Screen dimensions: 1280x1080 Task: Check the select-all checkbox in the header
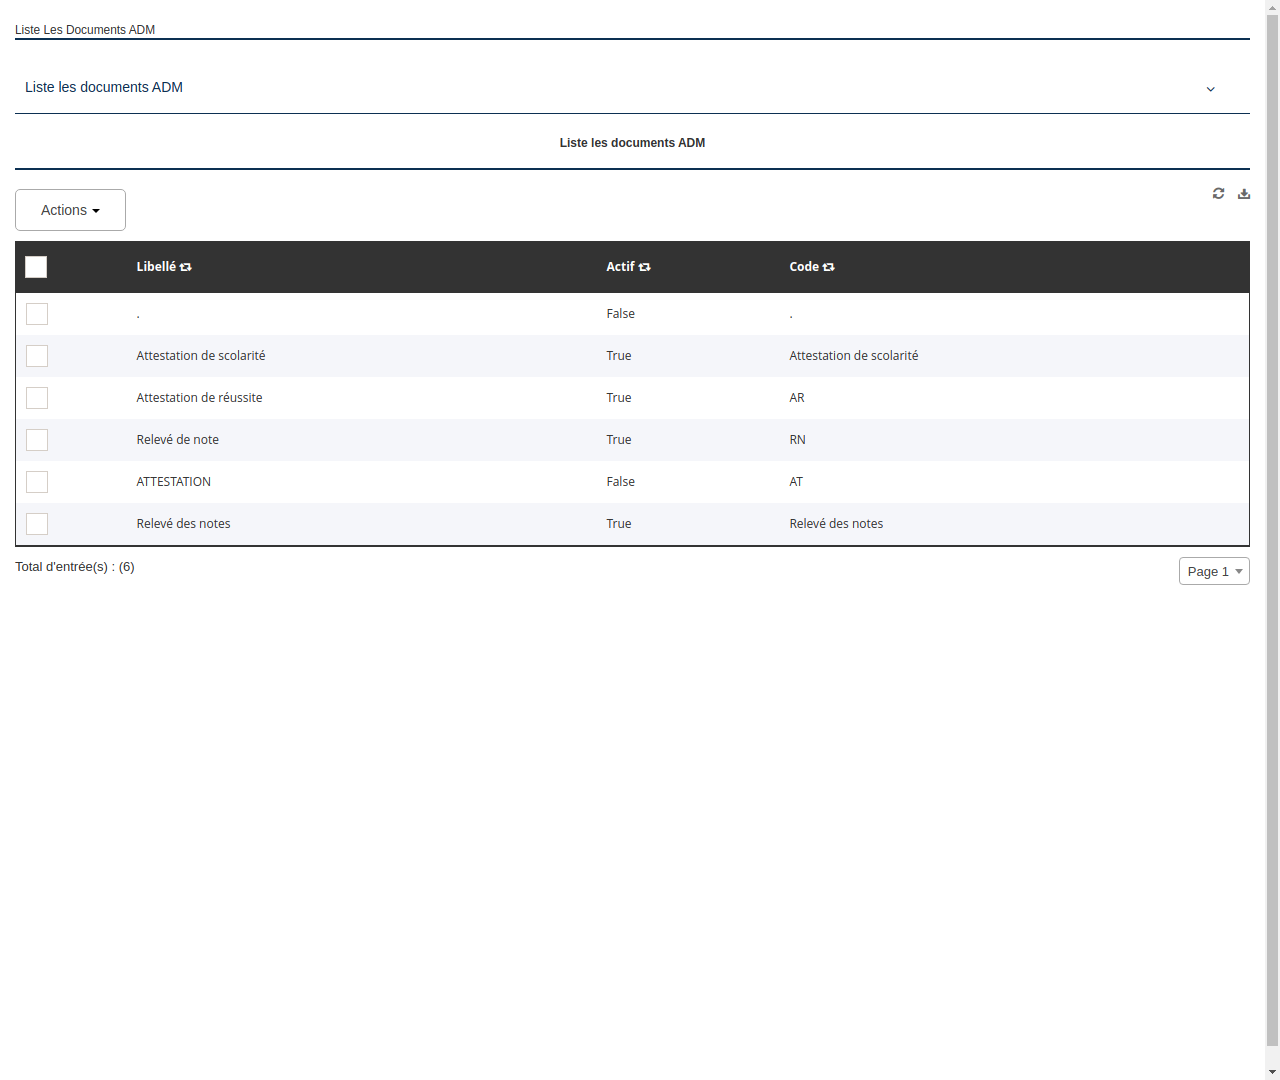[x=36, y=267]
